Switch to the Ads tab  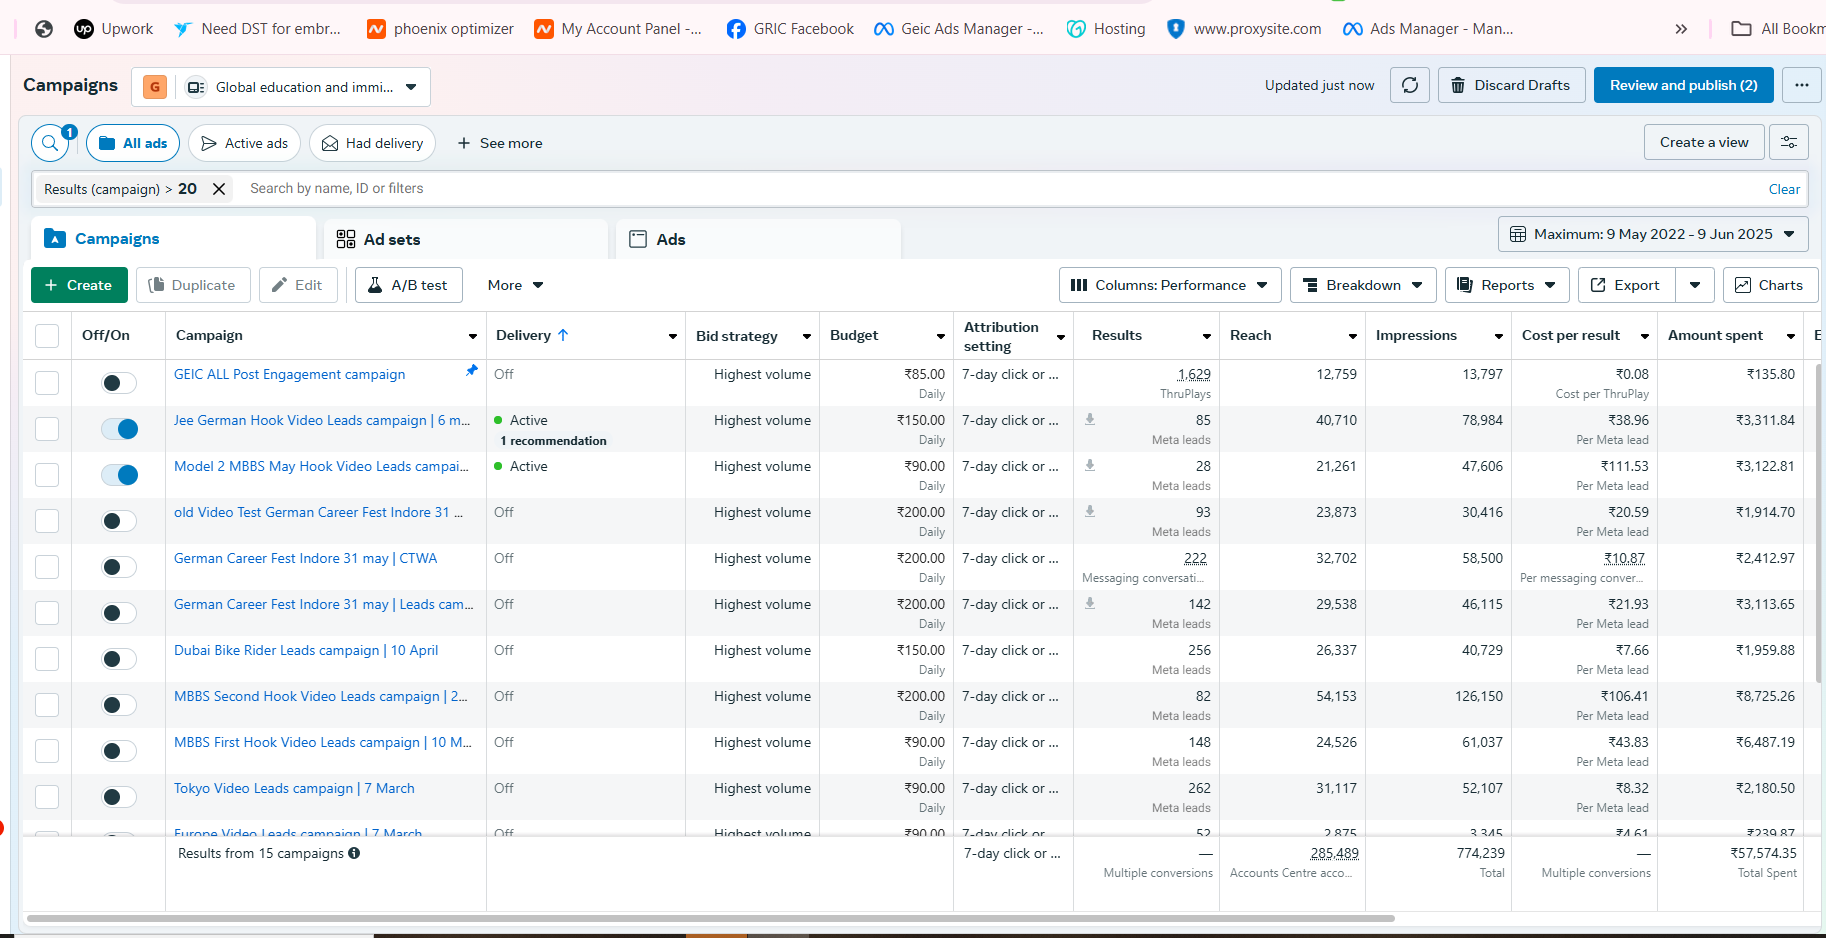pyautogui.click(x=758, y=239)
